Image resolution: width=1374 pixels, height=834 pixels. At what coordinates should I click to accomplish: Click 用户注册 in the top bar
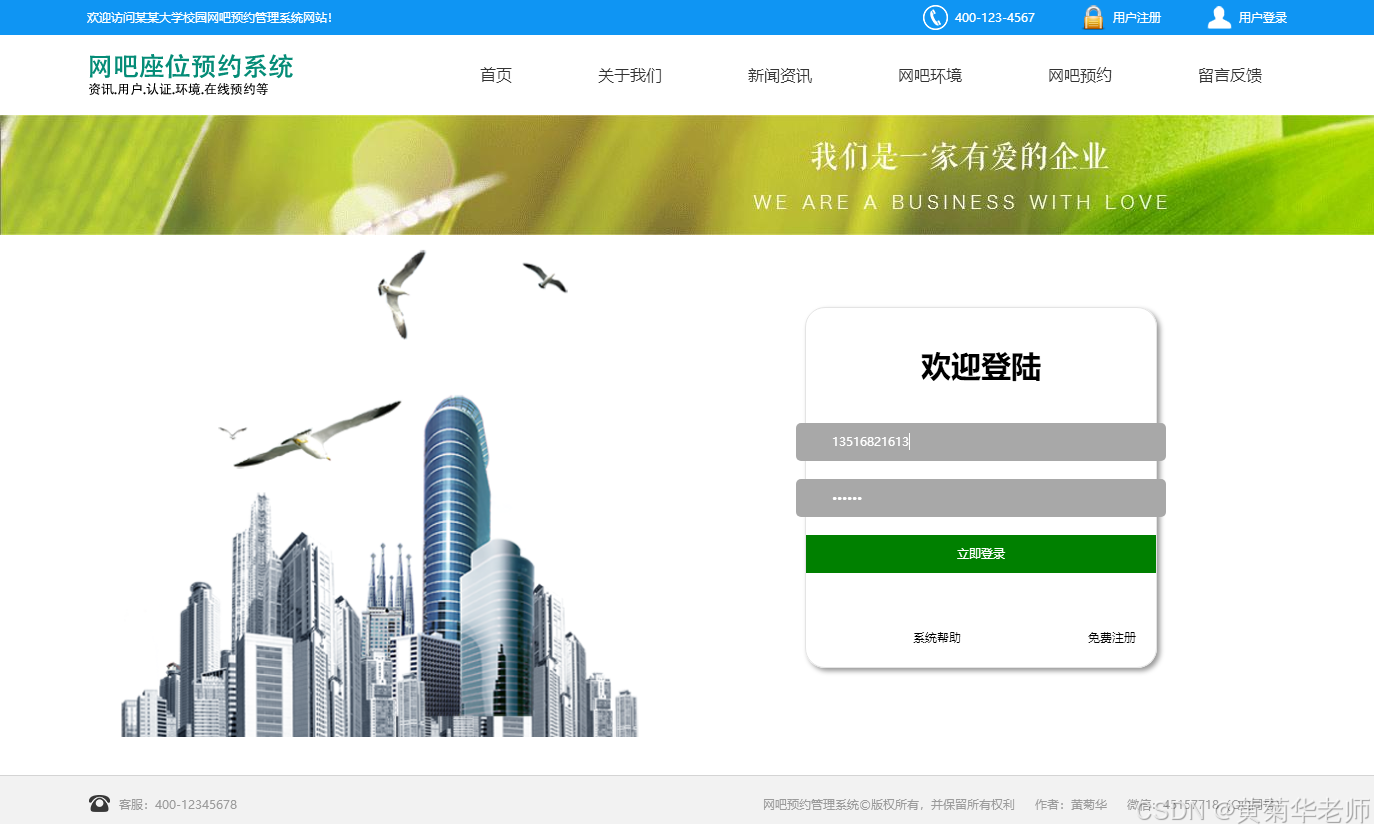1136,17
